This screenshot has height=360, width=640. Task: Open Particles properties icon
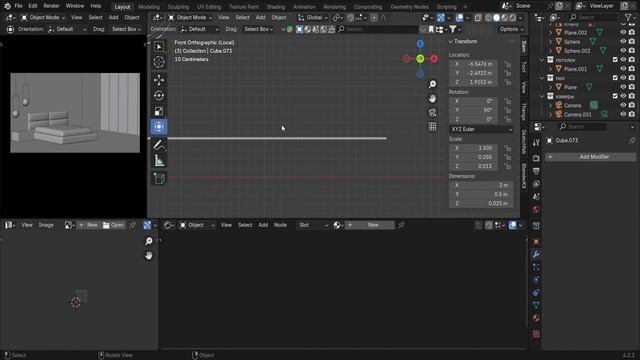point(536,267)
